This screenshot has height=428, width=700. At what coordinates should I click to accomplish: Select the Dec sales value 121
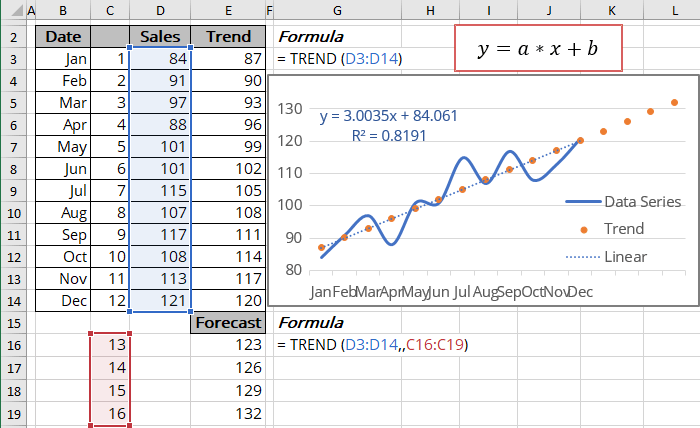[x=160, y=301]
